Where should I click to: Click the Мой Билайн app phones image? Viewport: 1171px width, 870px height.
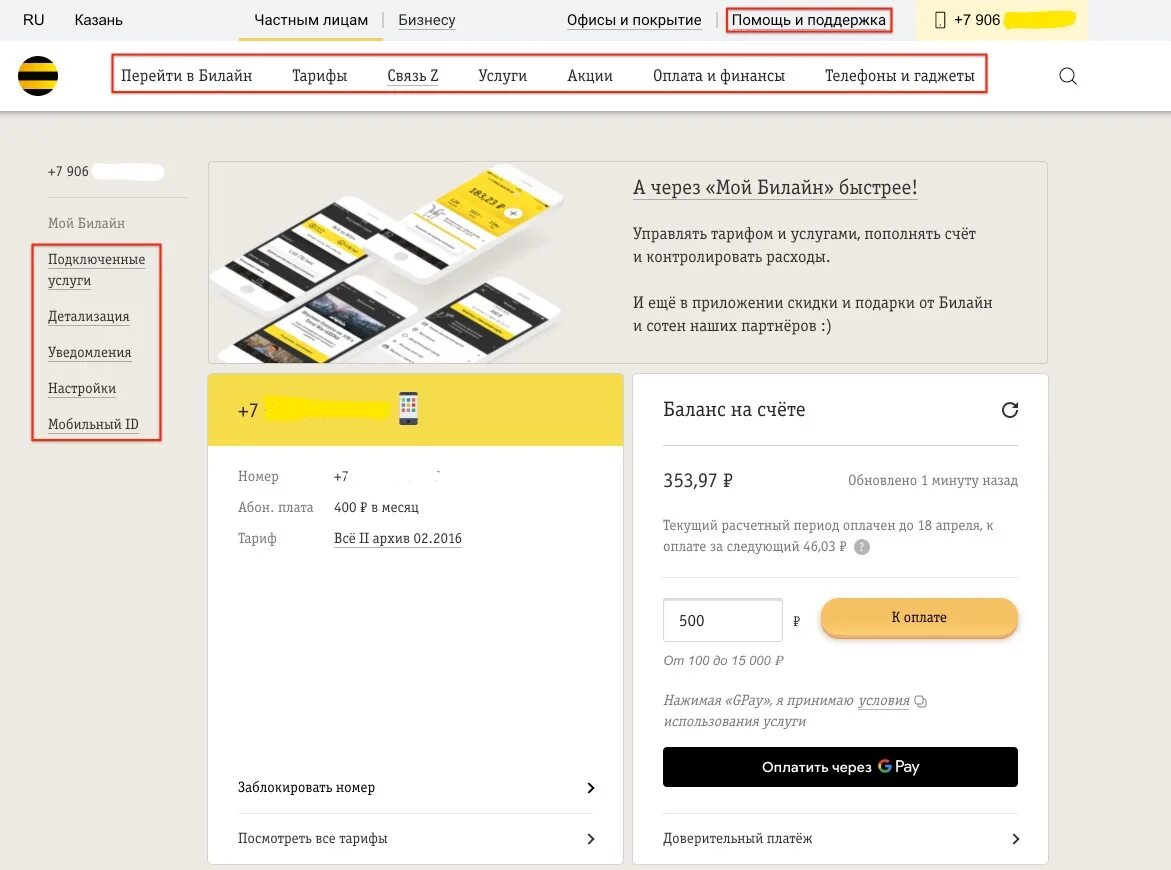point(388,263)
